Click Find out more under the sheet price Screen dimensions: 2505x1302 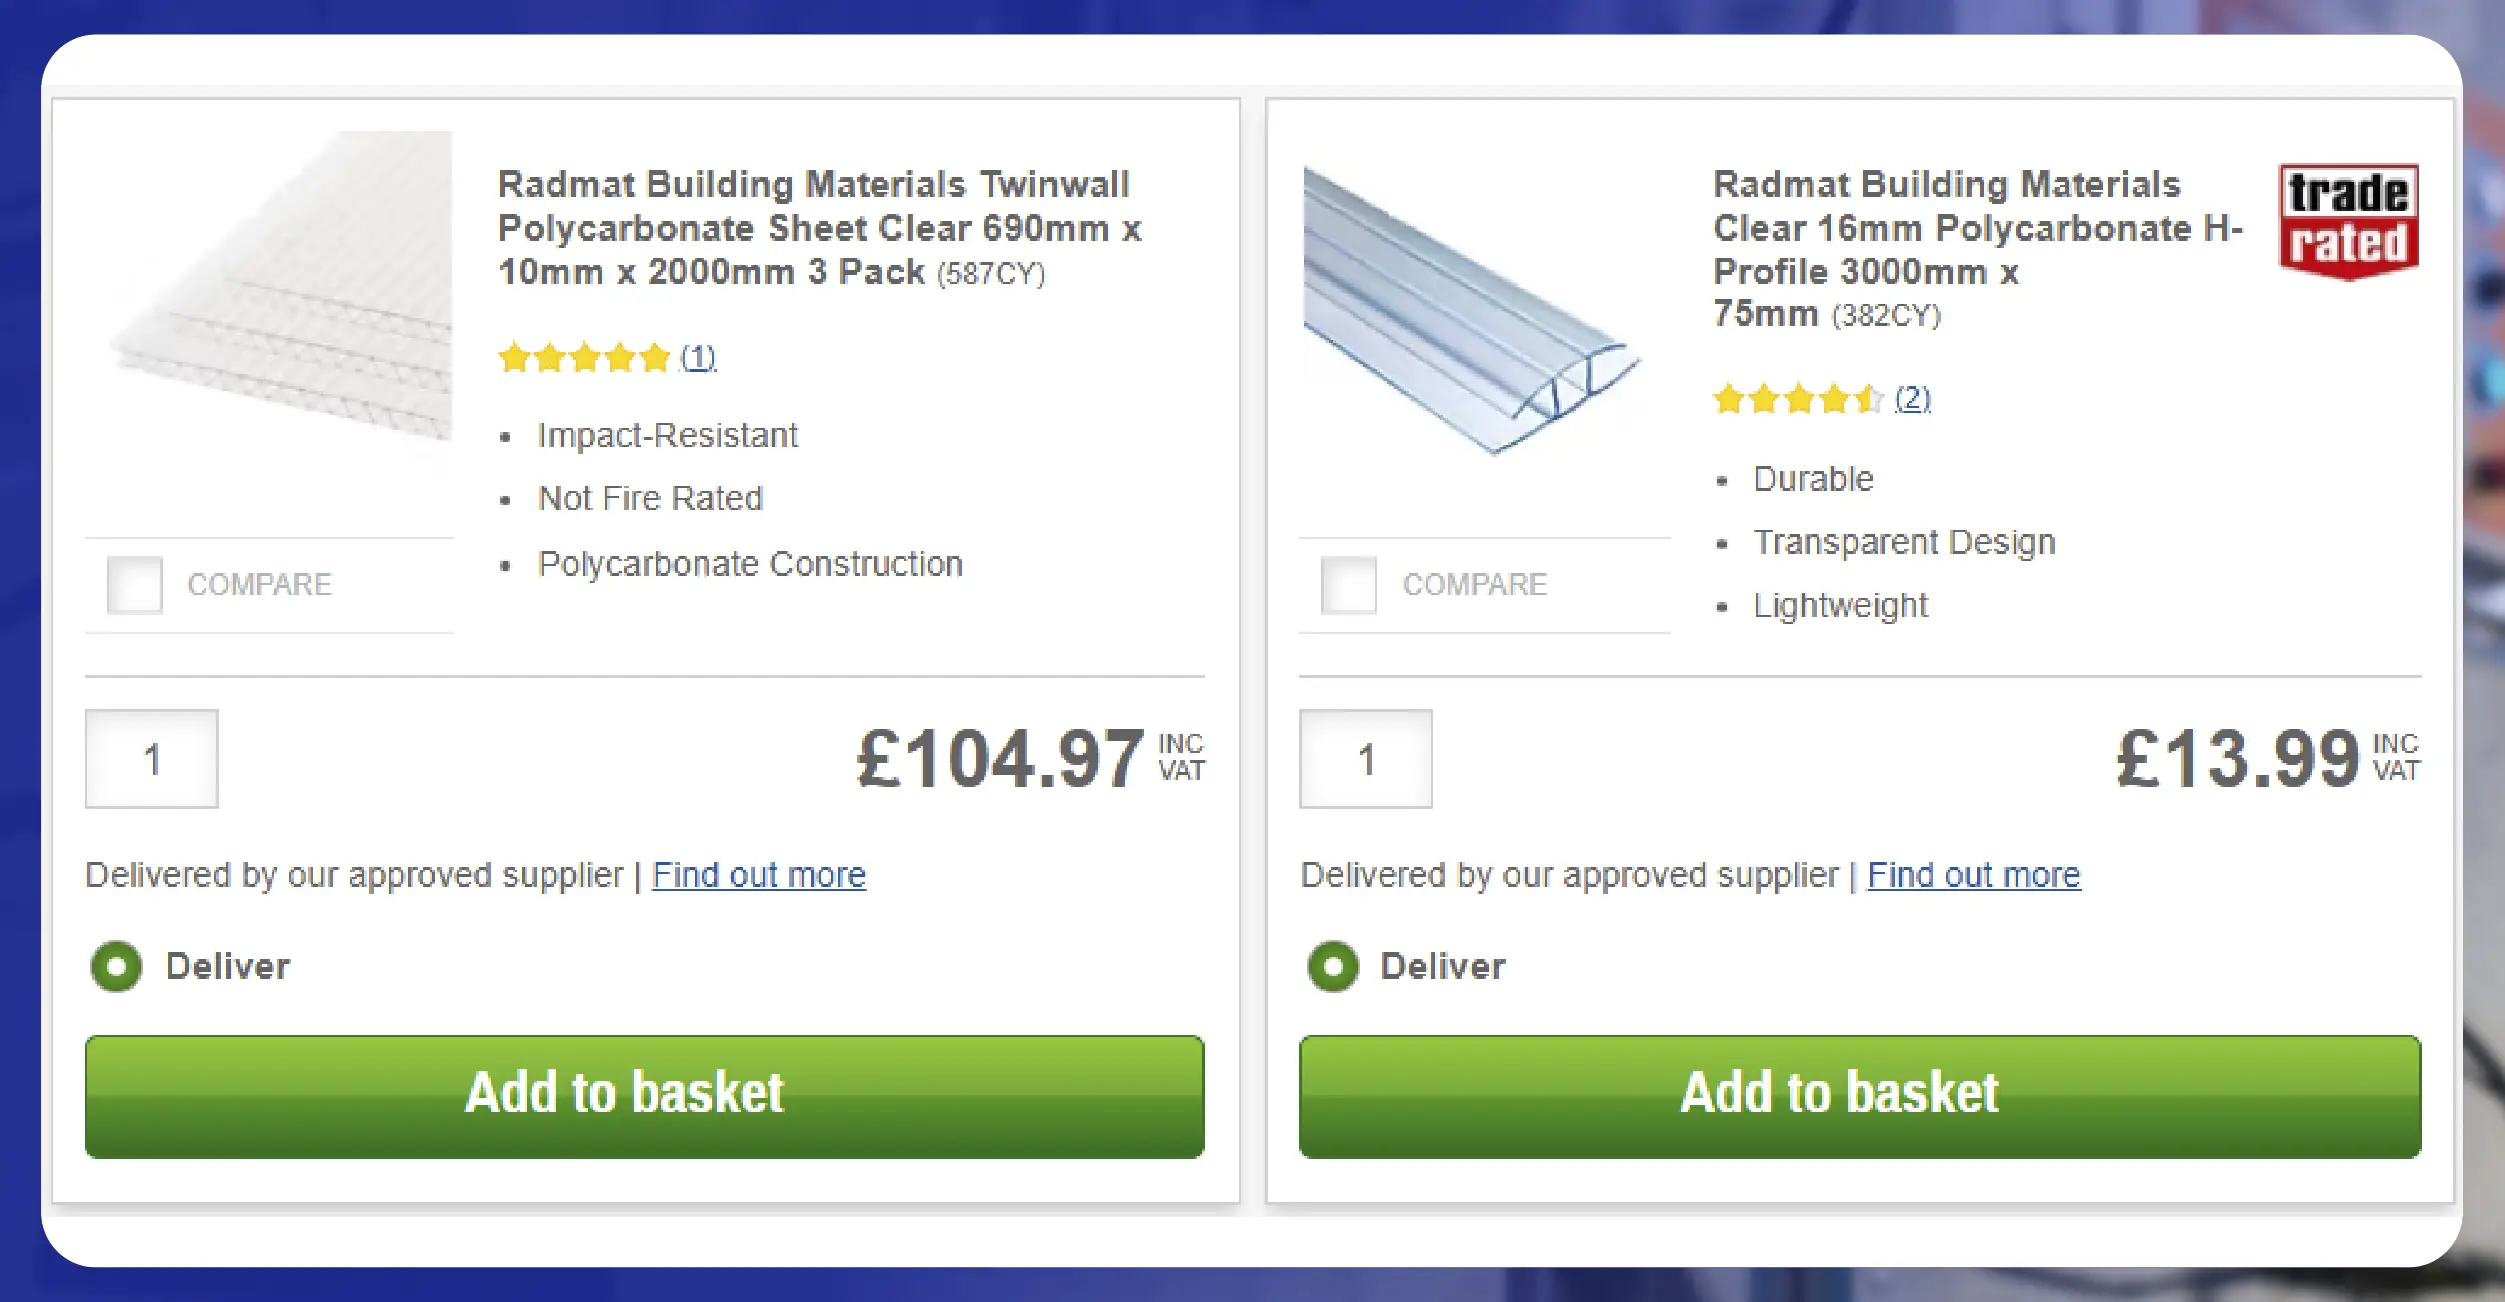759,874
